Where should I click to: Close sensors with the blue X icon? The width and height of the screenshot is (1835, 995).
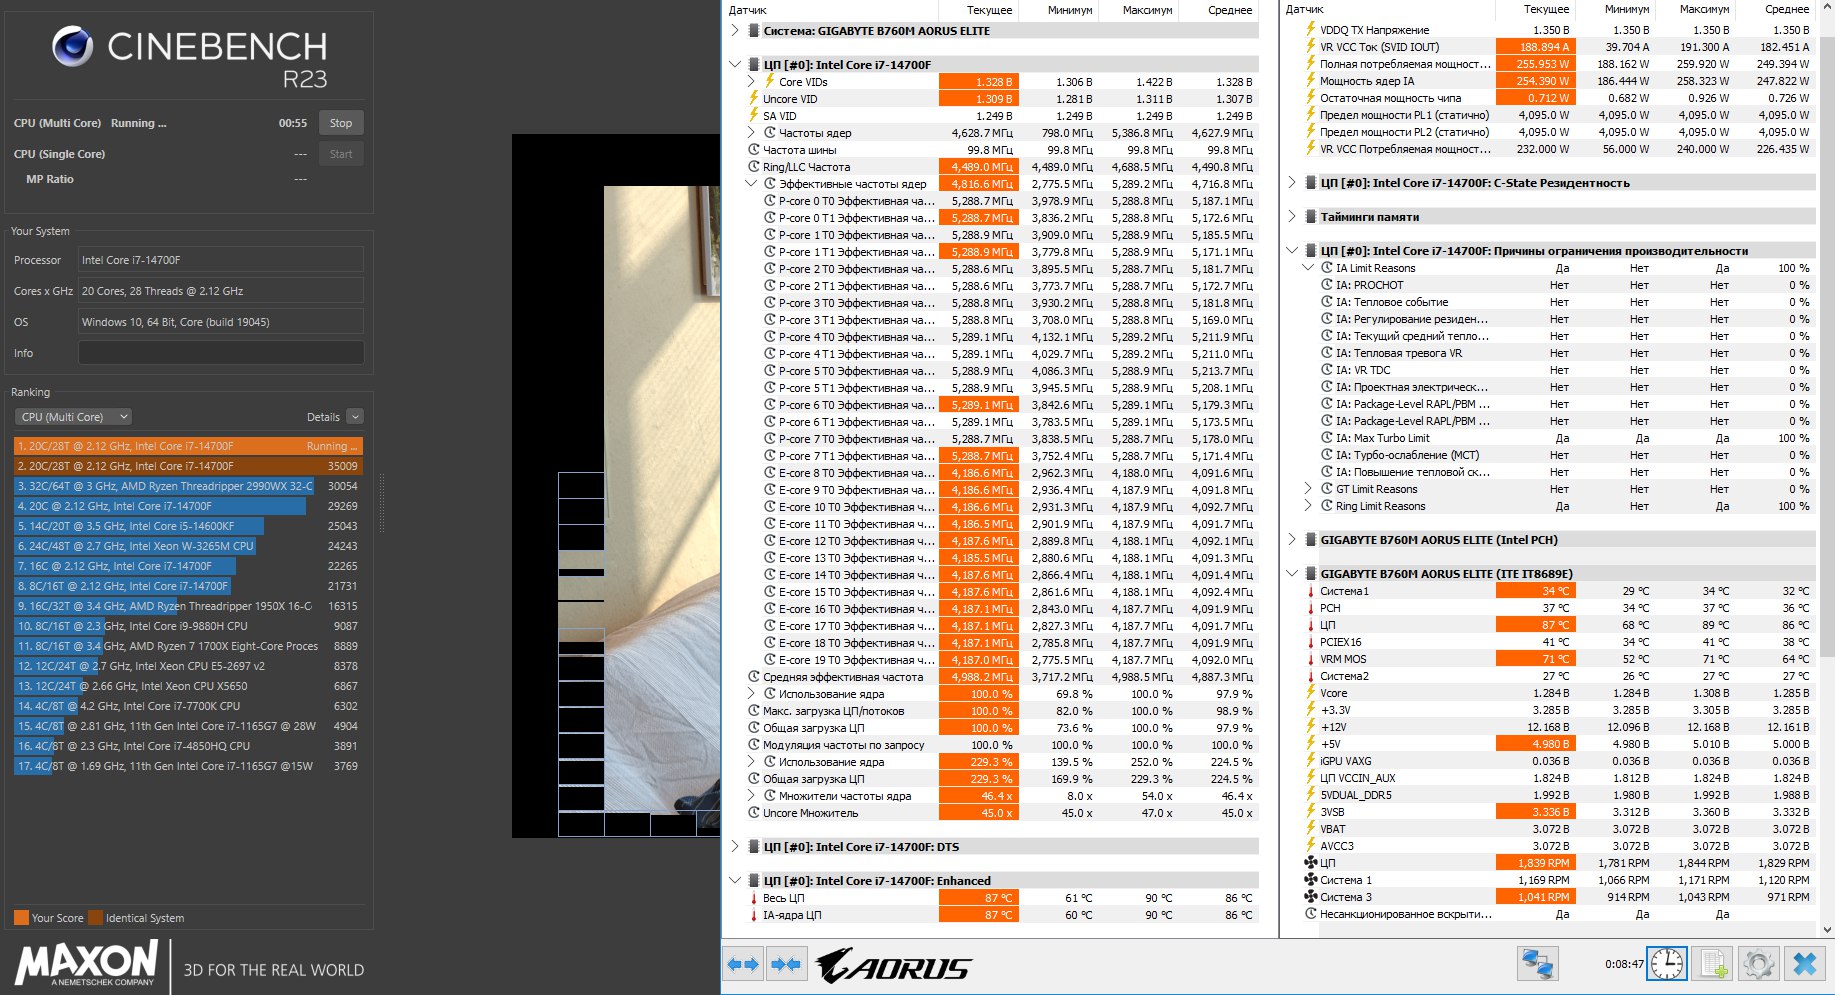click(1805, 964)
